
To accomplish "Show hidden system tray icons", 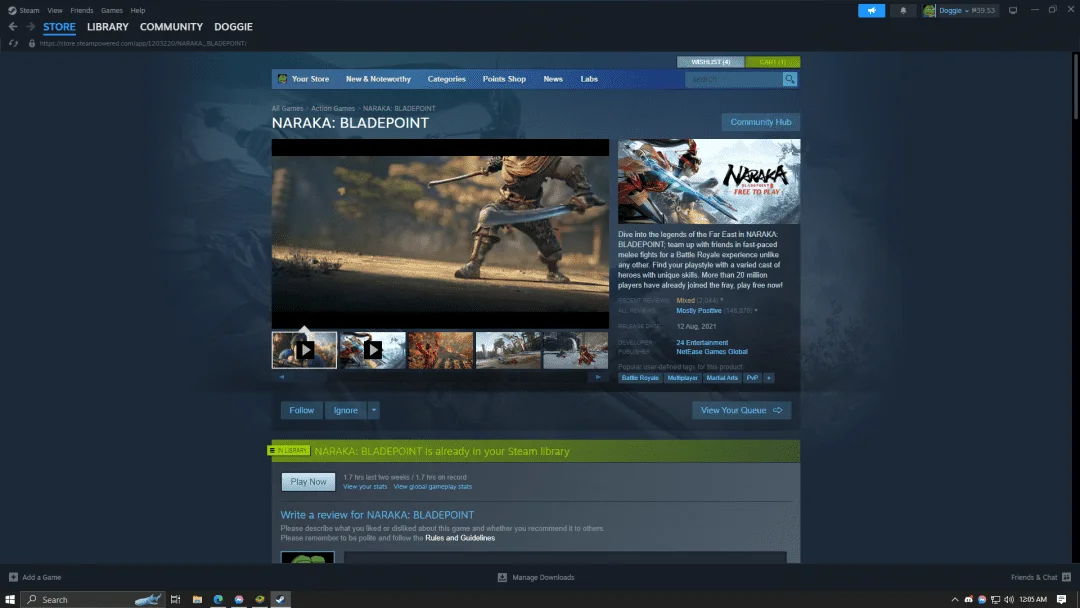I will tap(955, 600).
